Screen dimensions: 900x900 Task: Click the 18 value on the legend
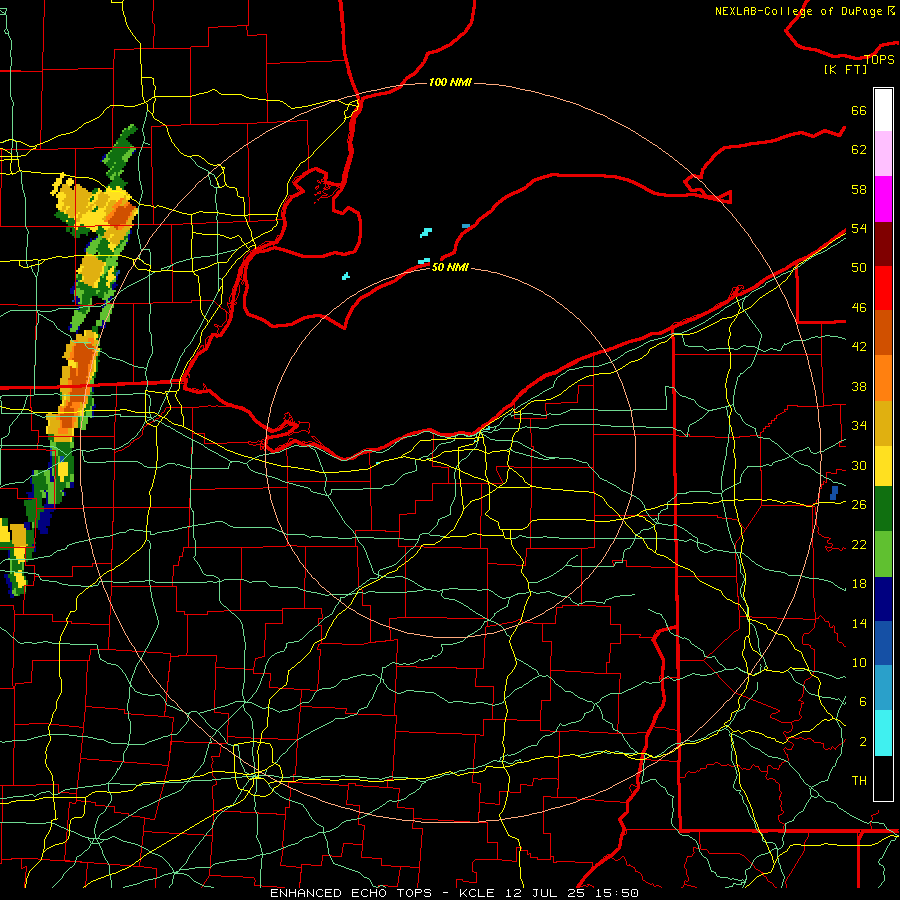click(859, 584)
